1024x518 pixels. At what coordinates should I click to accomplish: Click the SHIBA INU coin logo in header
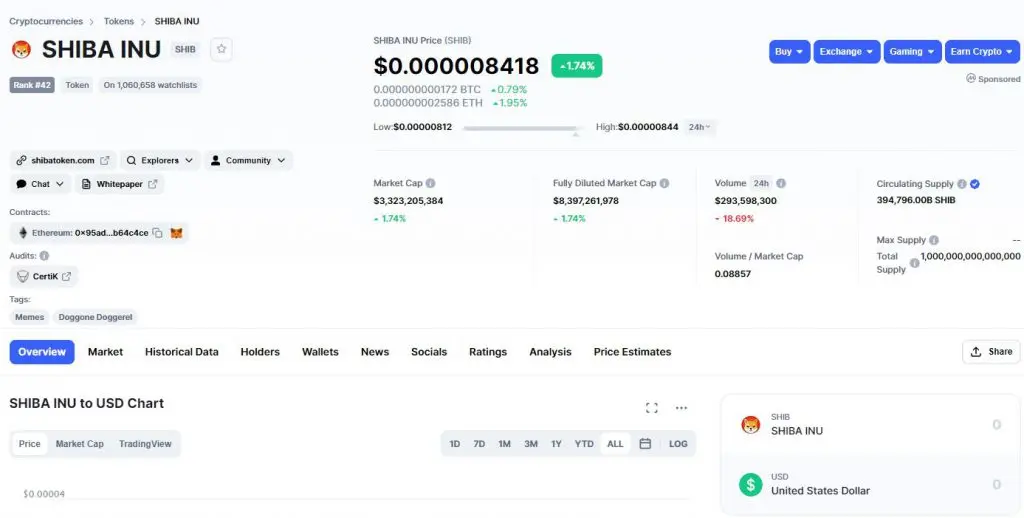pos(22,50)
